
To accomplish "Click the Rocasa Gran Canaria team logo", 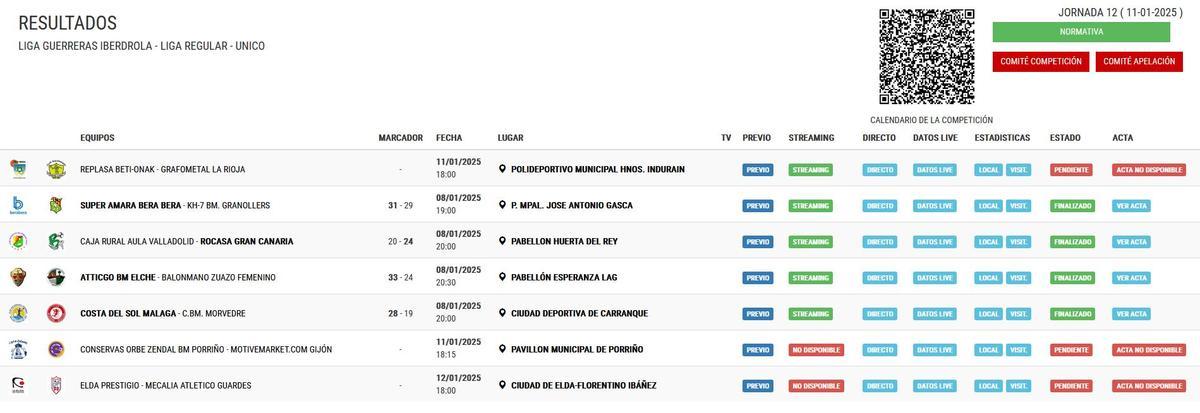I will click(56, 241).
